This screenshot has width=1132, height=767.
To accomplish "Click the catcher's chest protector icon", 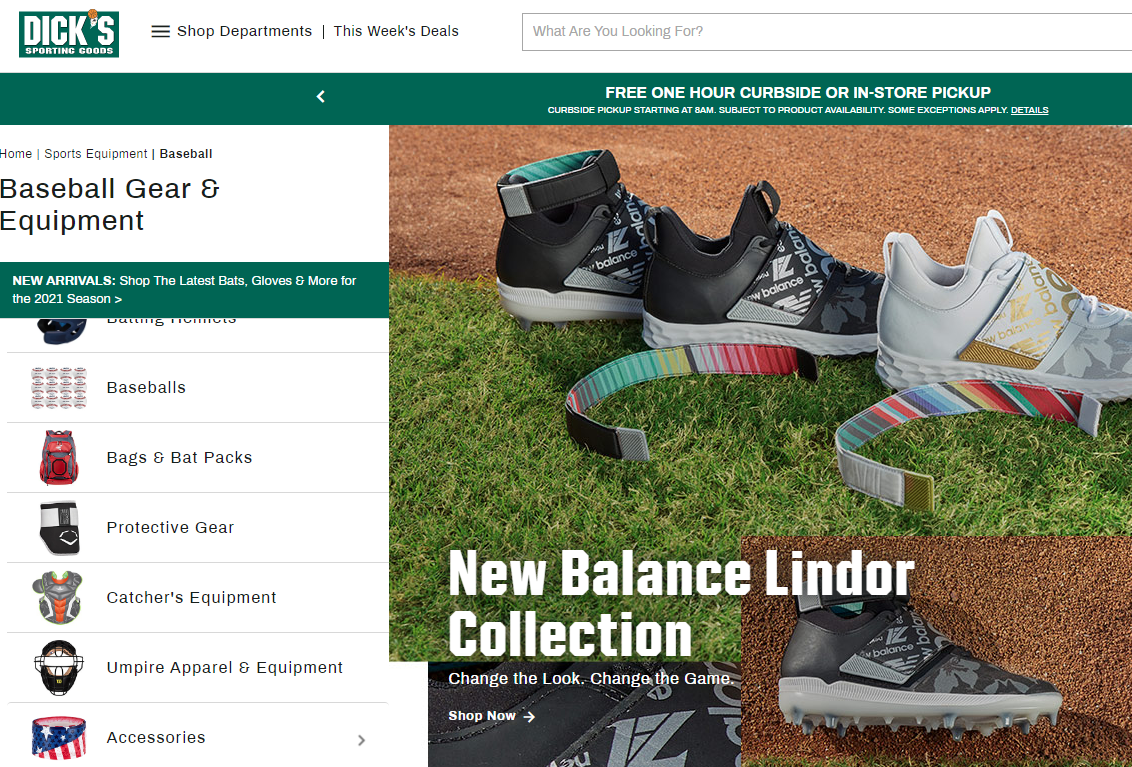I will click(x=58, y=597).
